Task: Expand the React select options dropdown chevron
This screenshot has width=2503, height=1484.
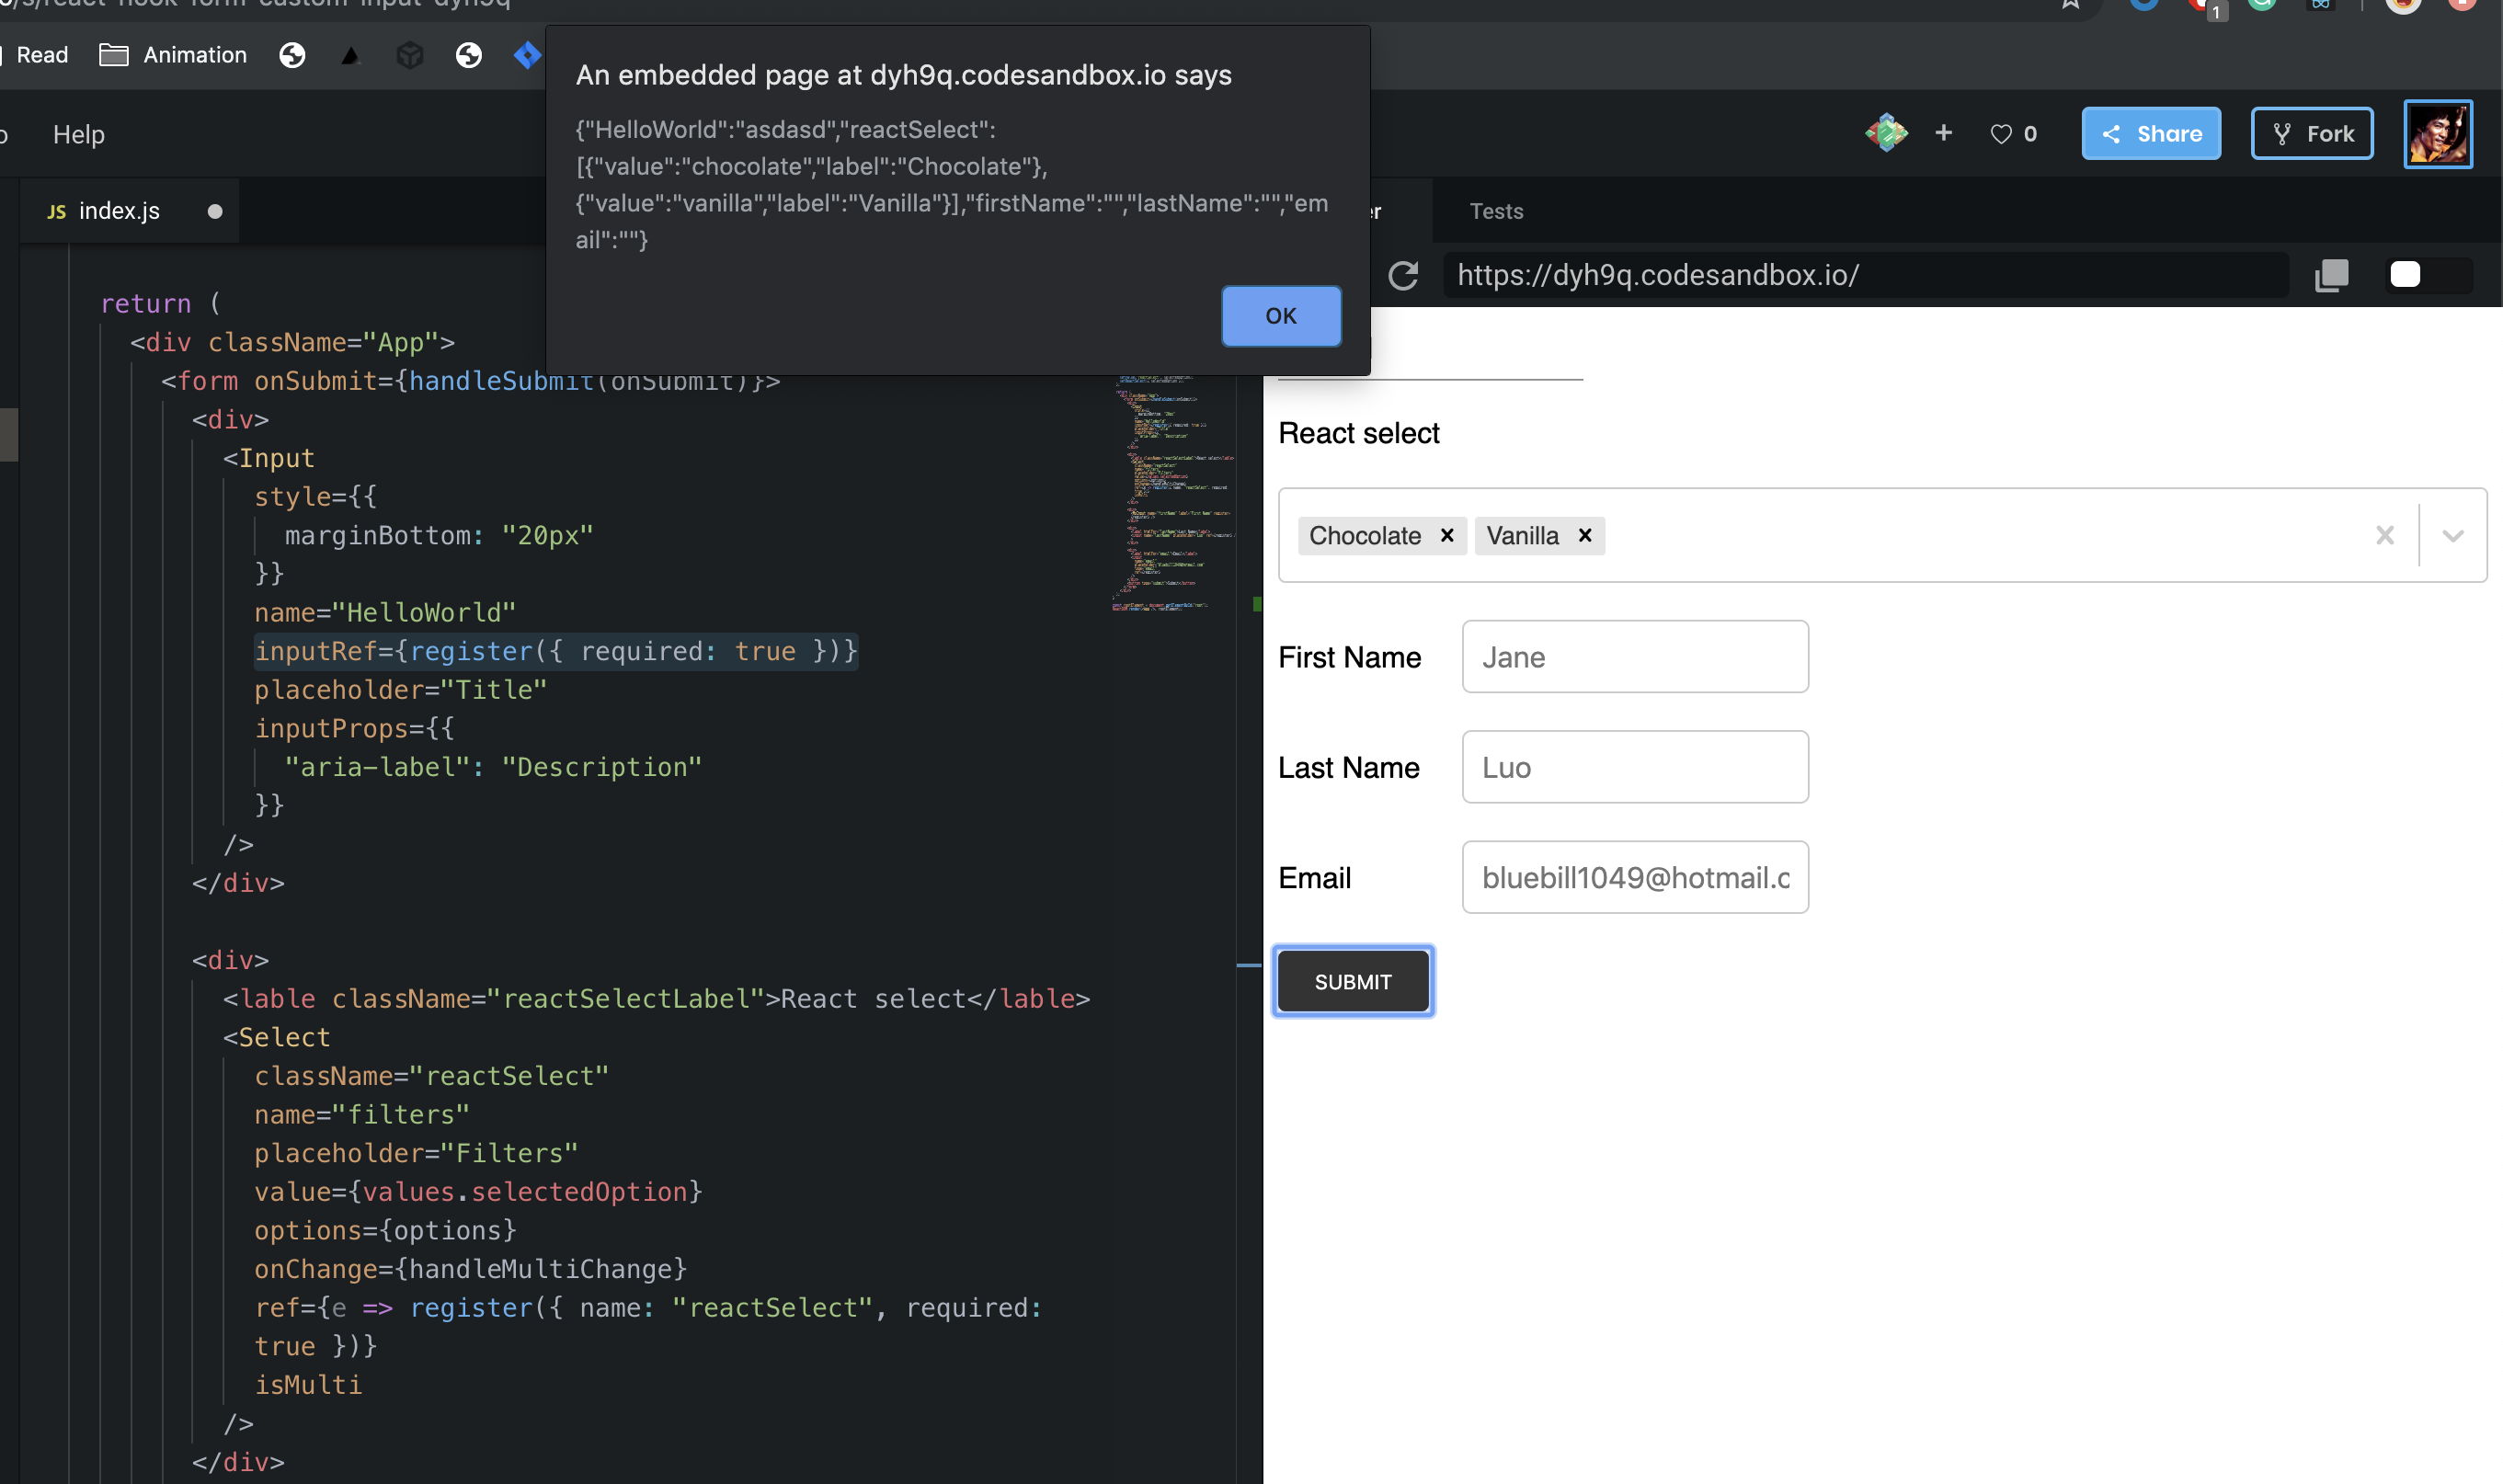Action: coord(2452,535)
